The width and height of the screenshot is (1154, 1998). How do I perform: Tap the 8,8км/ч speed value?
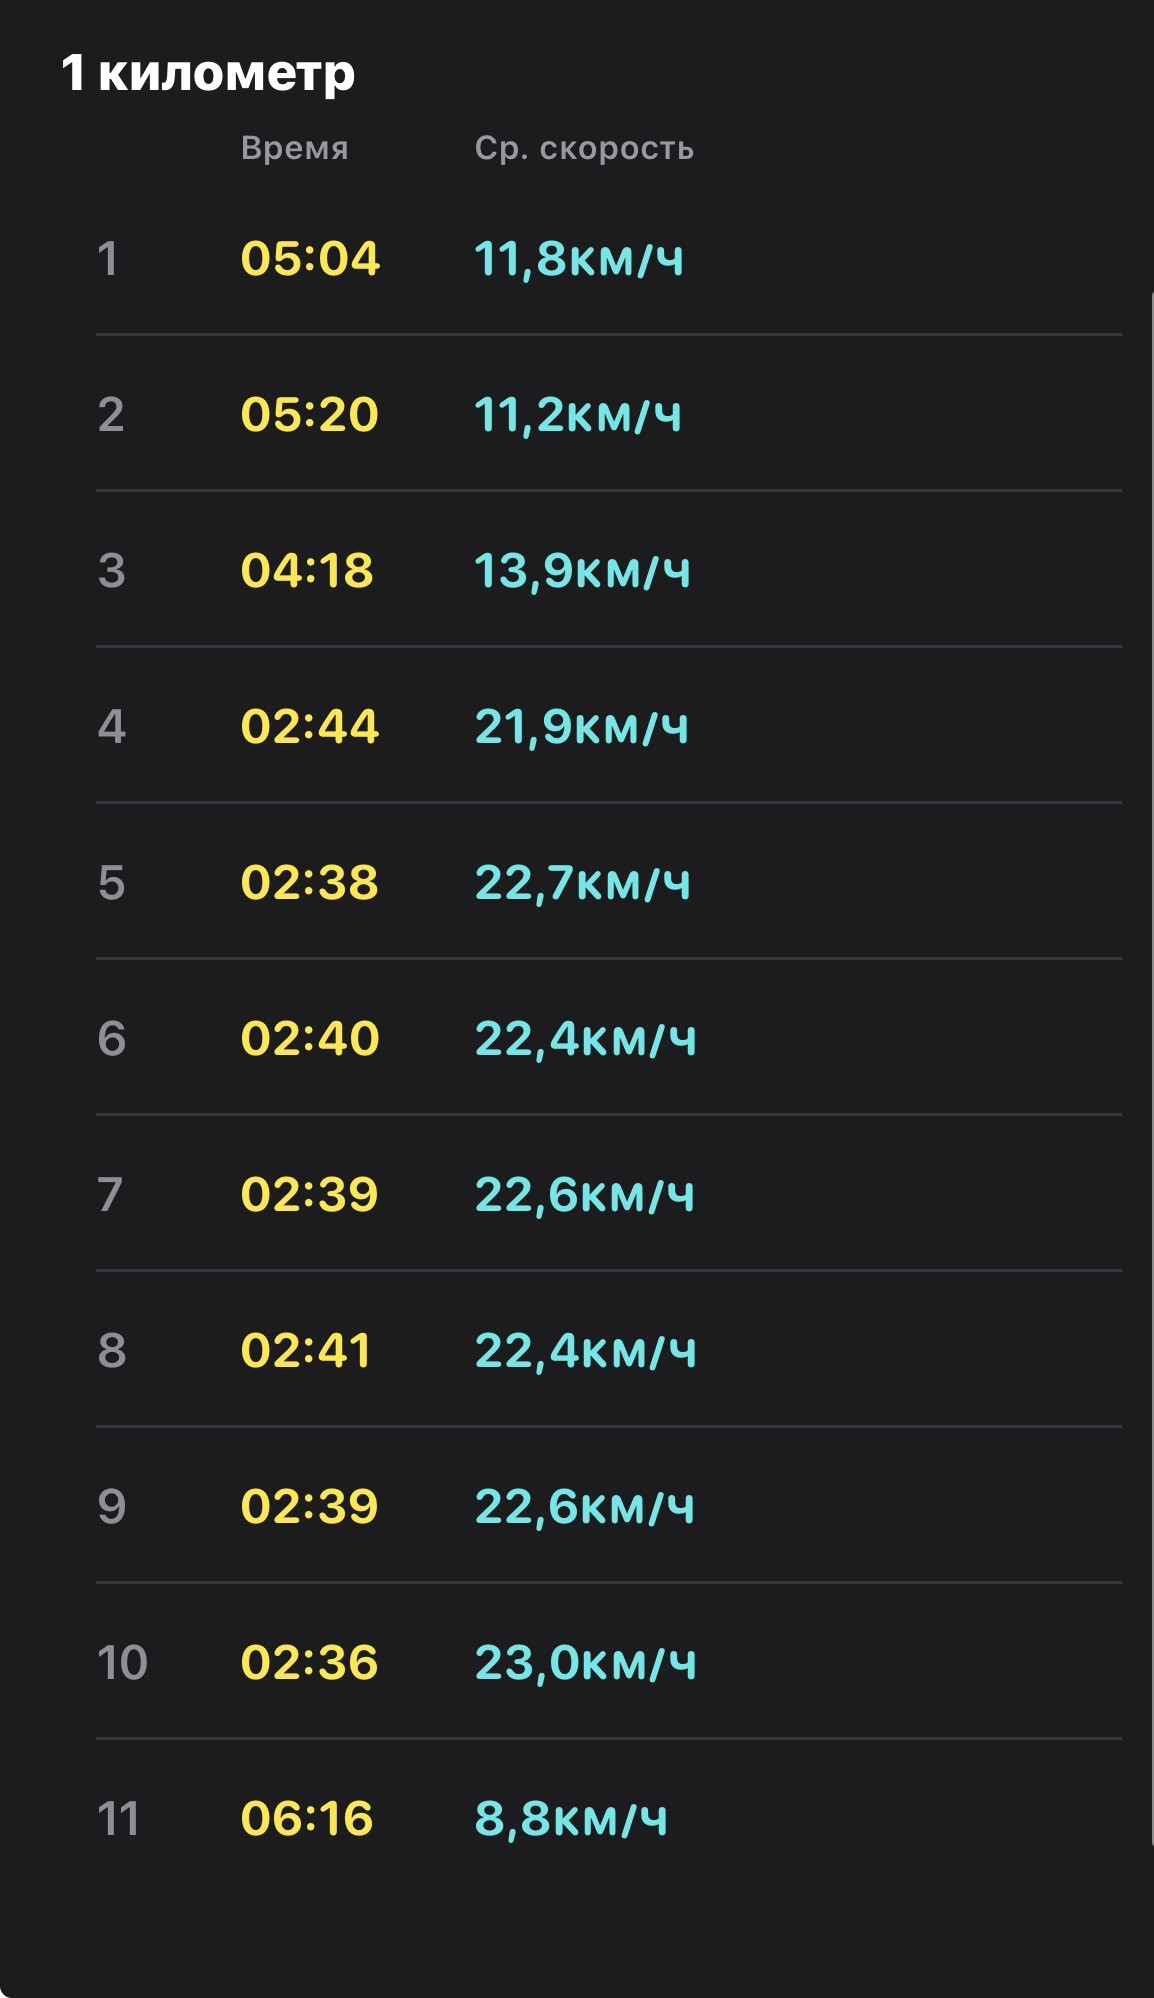point(571,1819)
